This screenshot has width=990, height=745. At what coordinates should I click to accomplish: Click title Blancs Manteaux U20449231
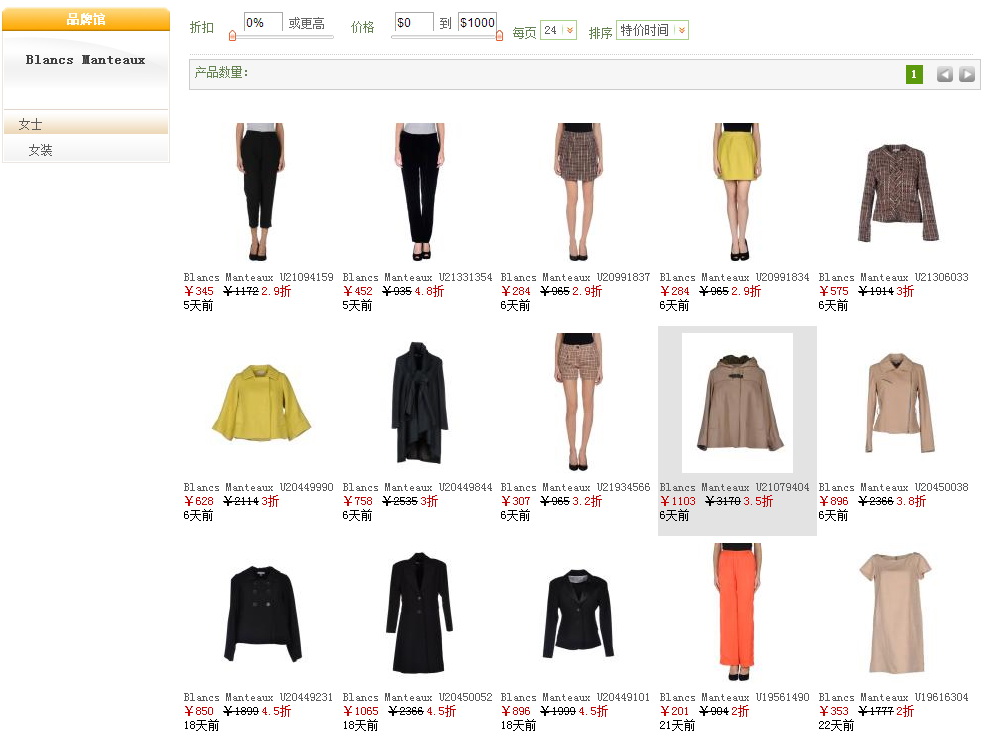(x=258, y=698)
